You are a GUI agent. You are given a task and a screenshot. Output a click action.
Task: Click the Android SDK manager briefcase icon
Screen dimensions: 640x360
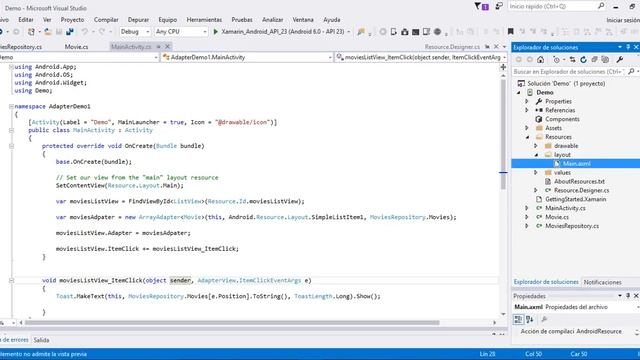(x=404, y=32)
